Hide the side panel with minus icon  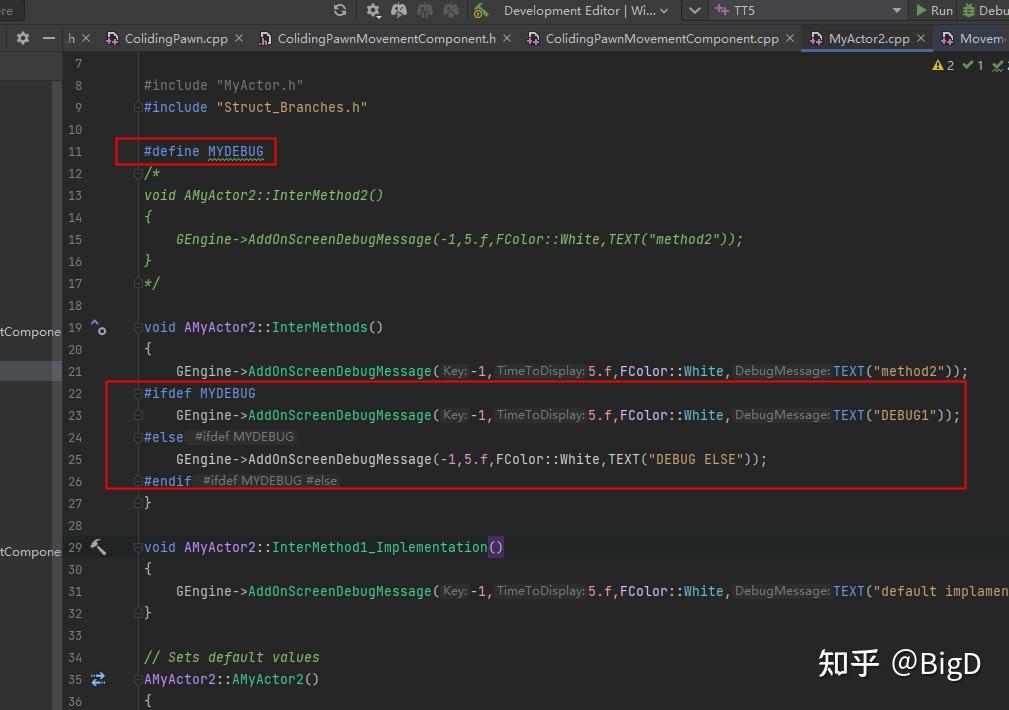pos(49,39)
